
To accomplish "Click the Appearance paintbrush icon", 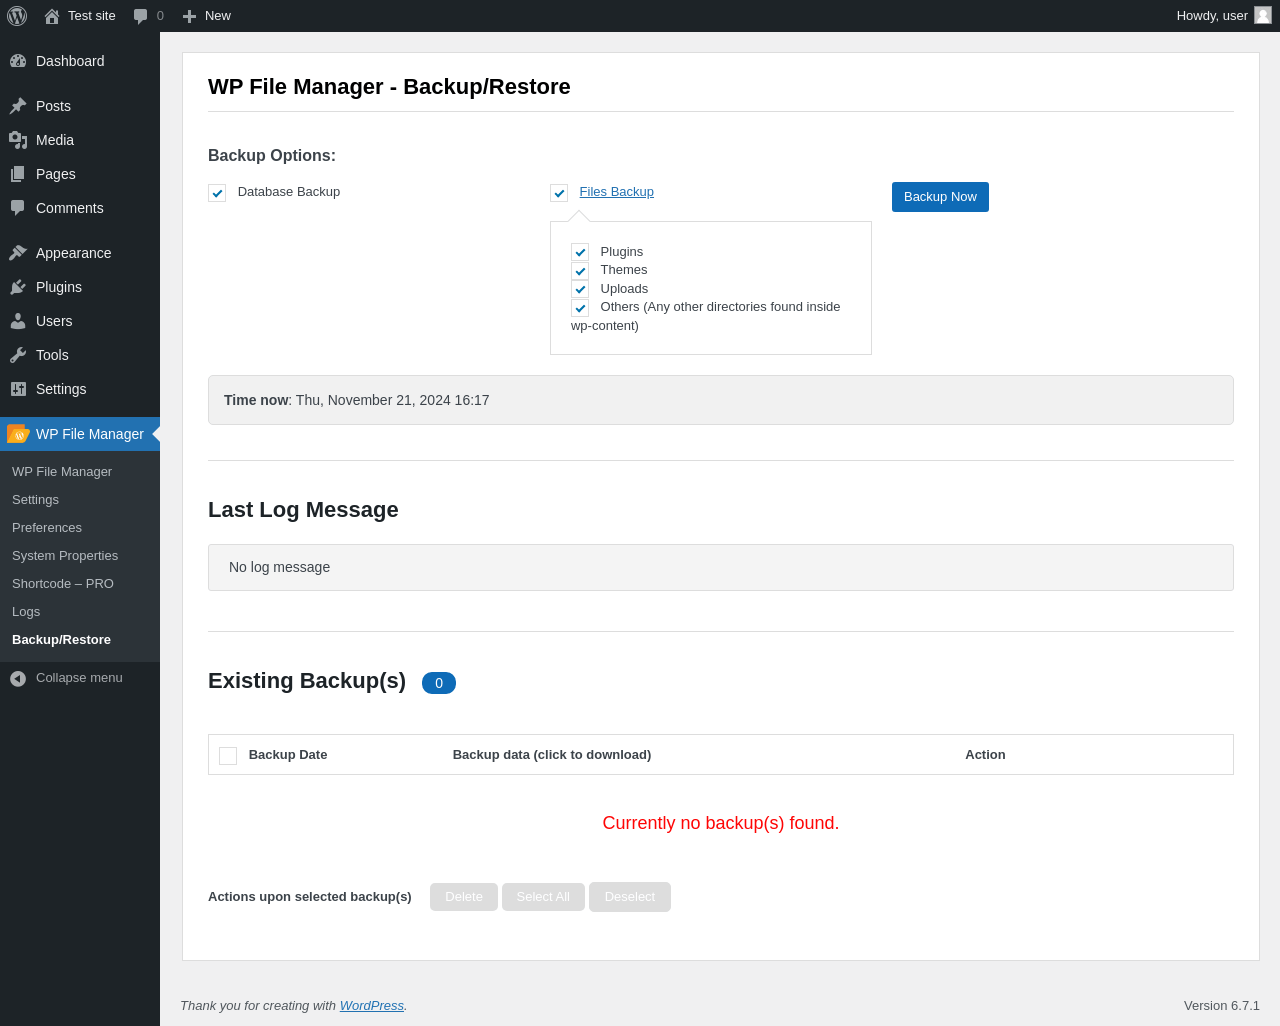I will click(18, 253).
